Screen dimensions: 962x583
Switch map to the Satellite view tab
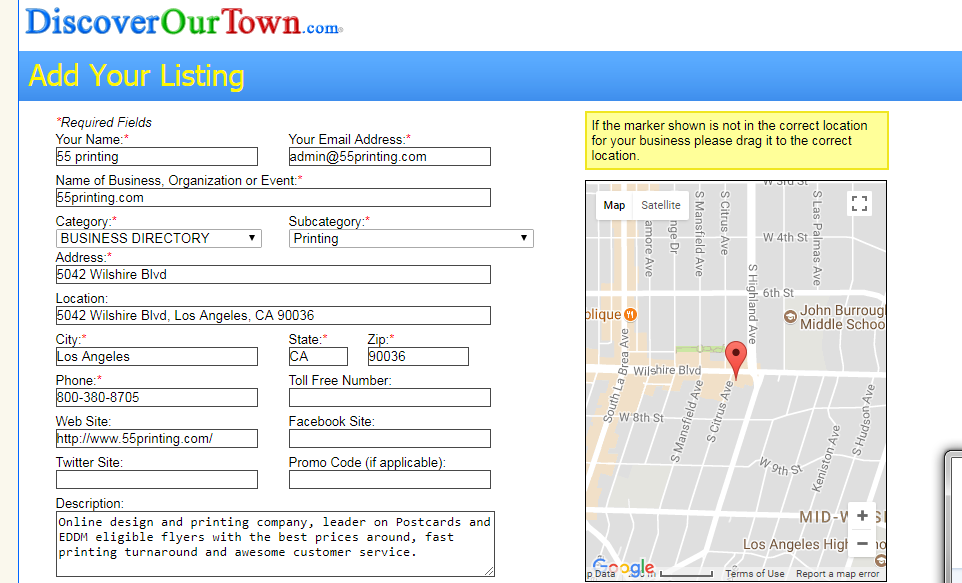[x=661, y=205]
